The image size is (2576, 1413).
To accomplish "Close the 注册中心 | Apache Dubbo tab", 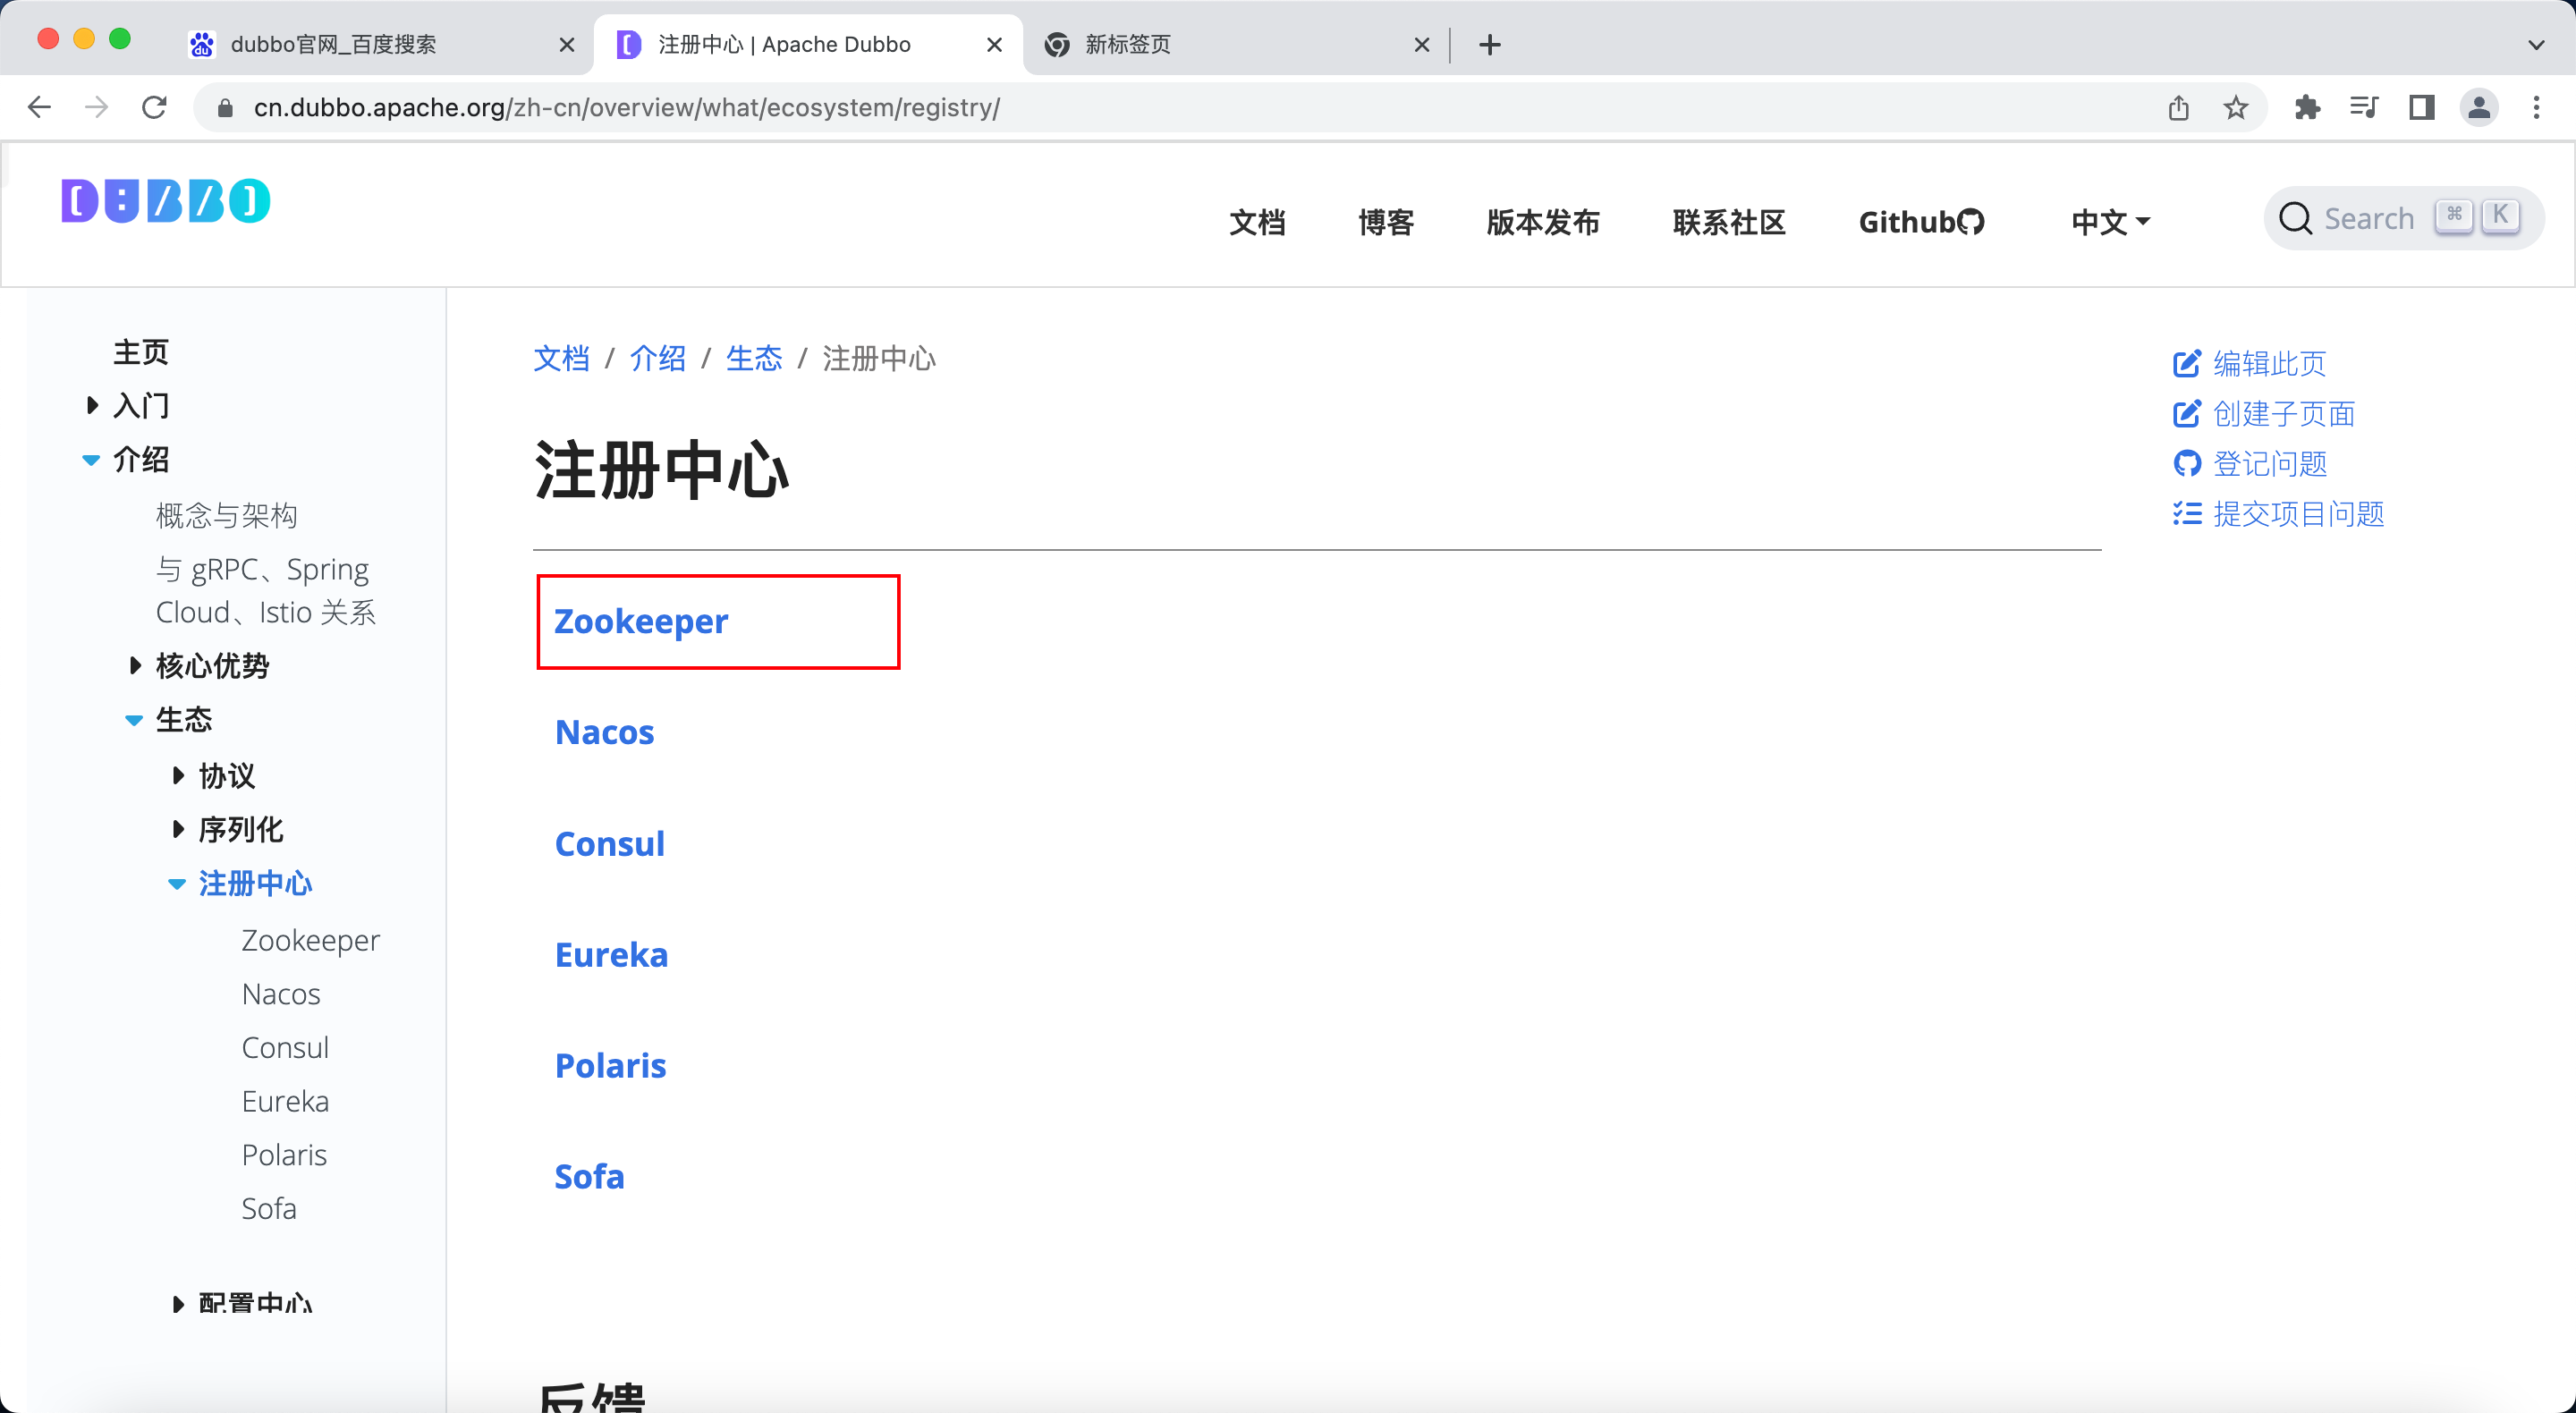I will pos(994,45).
